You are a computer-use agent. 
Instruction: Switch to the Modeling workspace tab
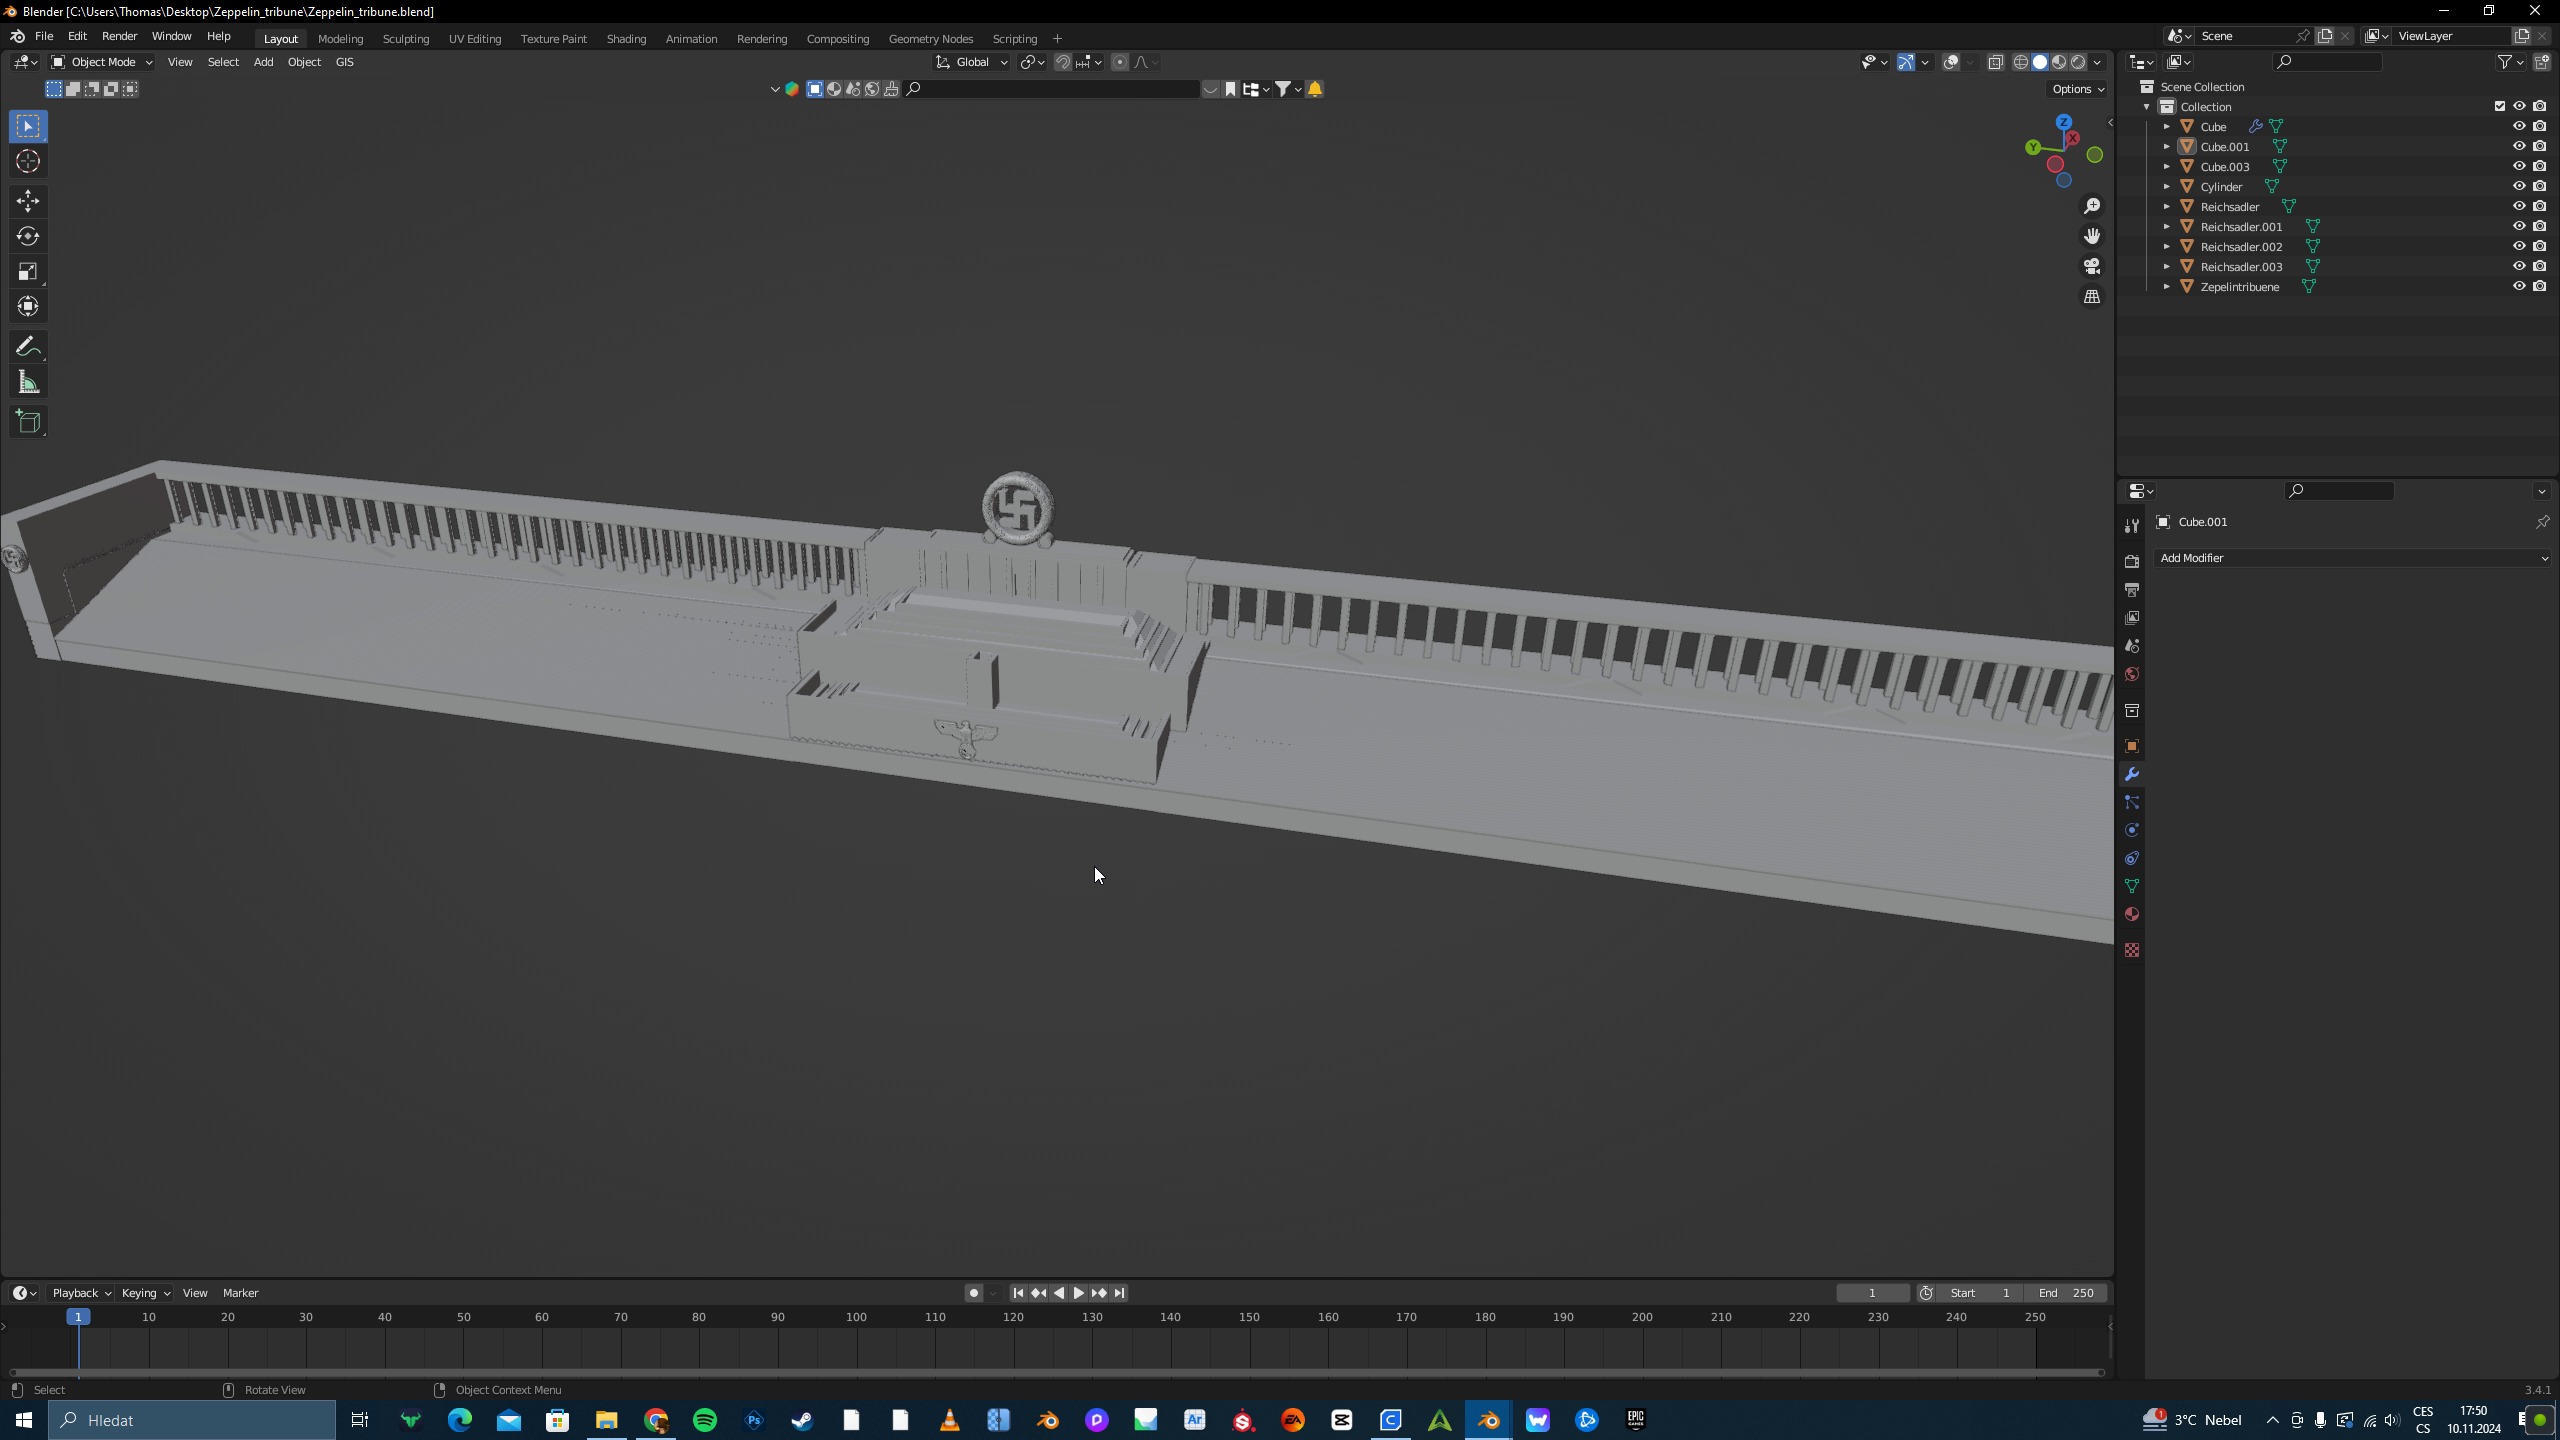click(340, 39)
